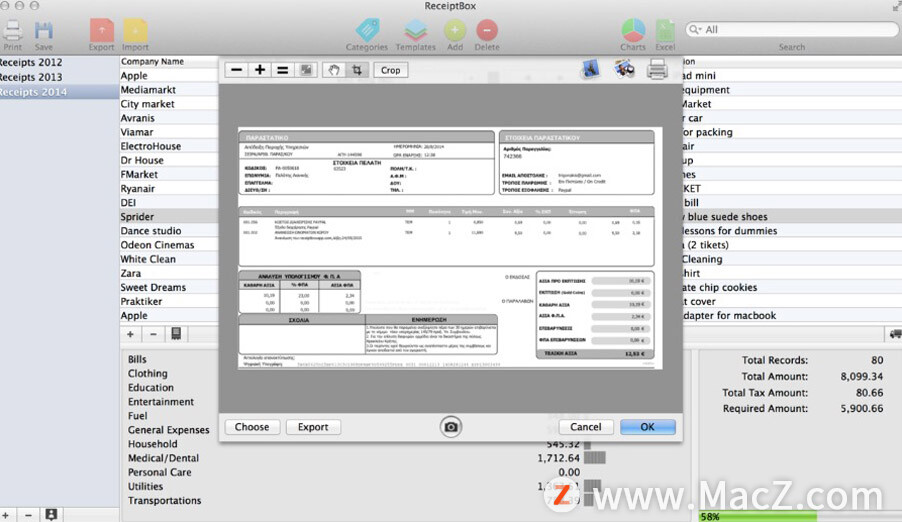Click the Crop button

tap(391, 70)
